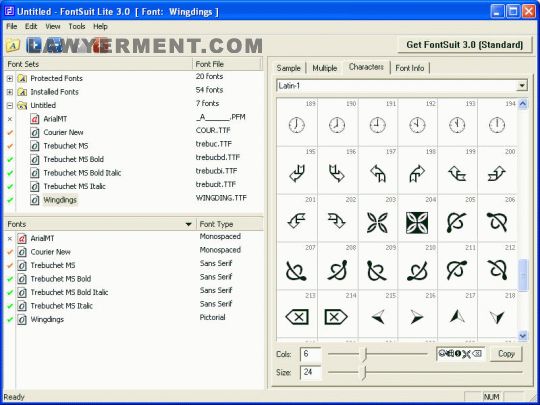This screenshot has width=540, height=405.
Task: Click the character grid scrollbar thumb
Action: pos(523,275)
